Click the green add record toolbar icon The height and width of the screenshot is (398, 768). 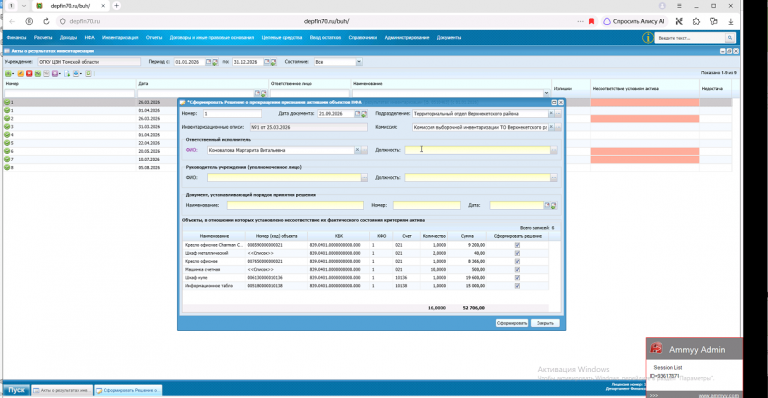click(x=8, y=74)
